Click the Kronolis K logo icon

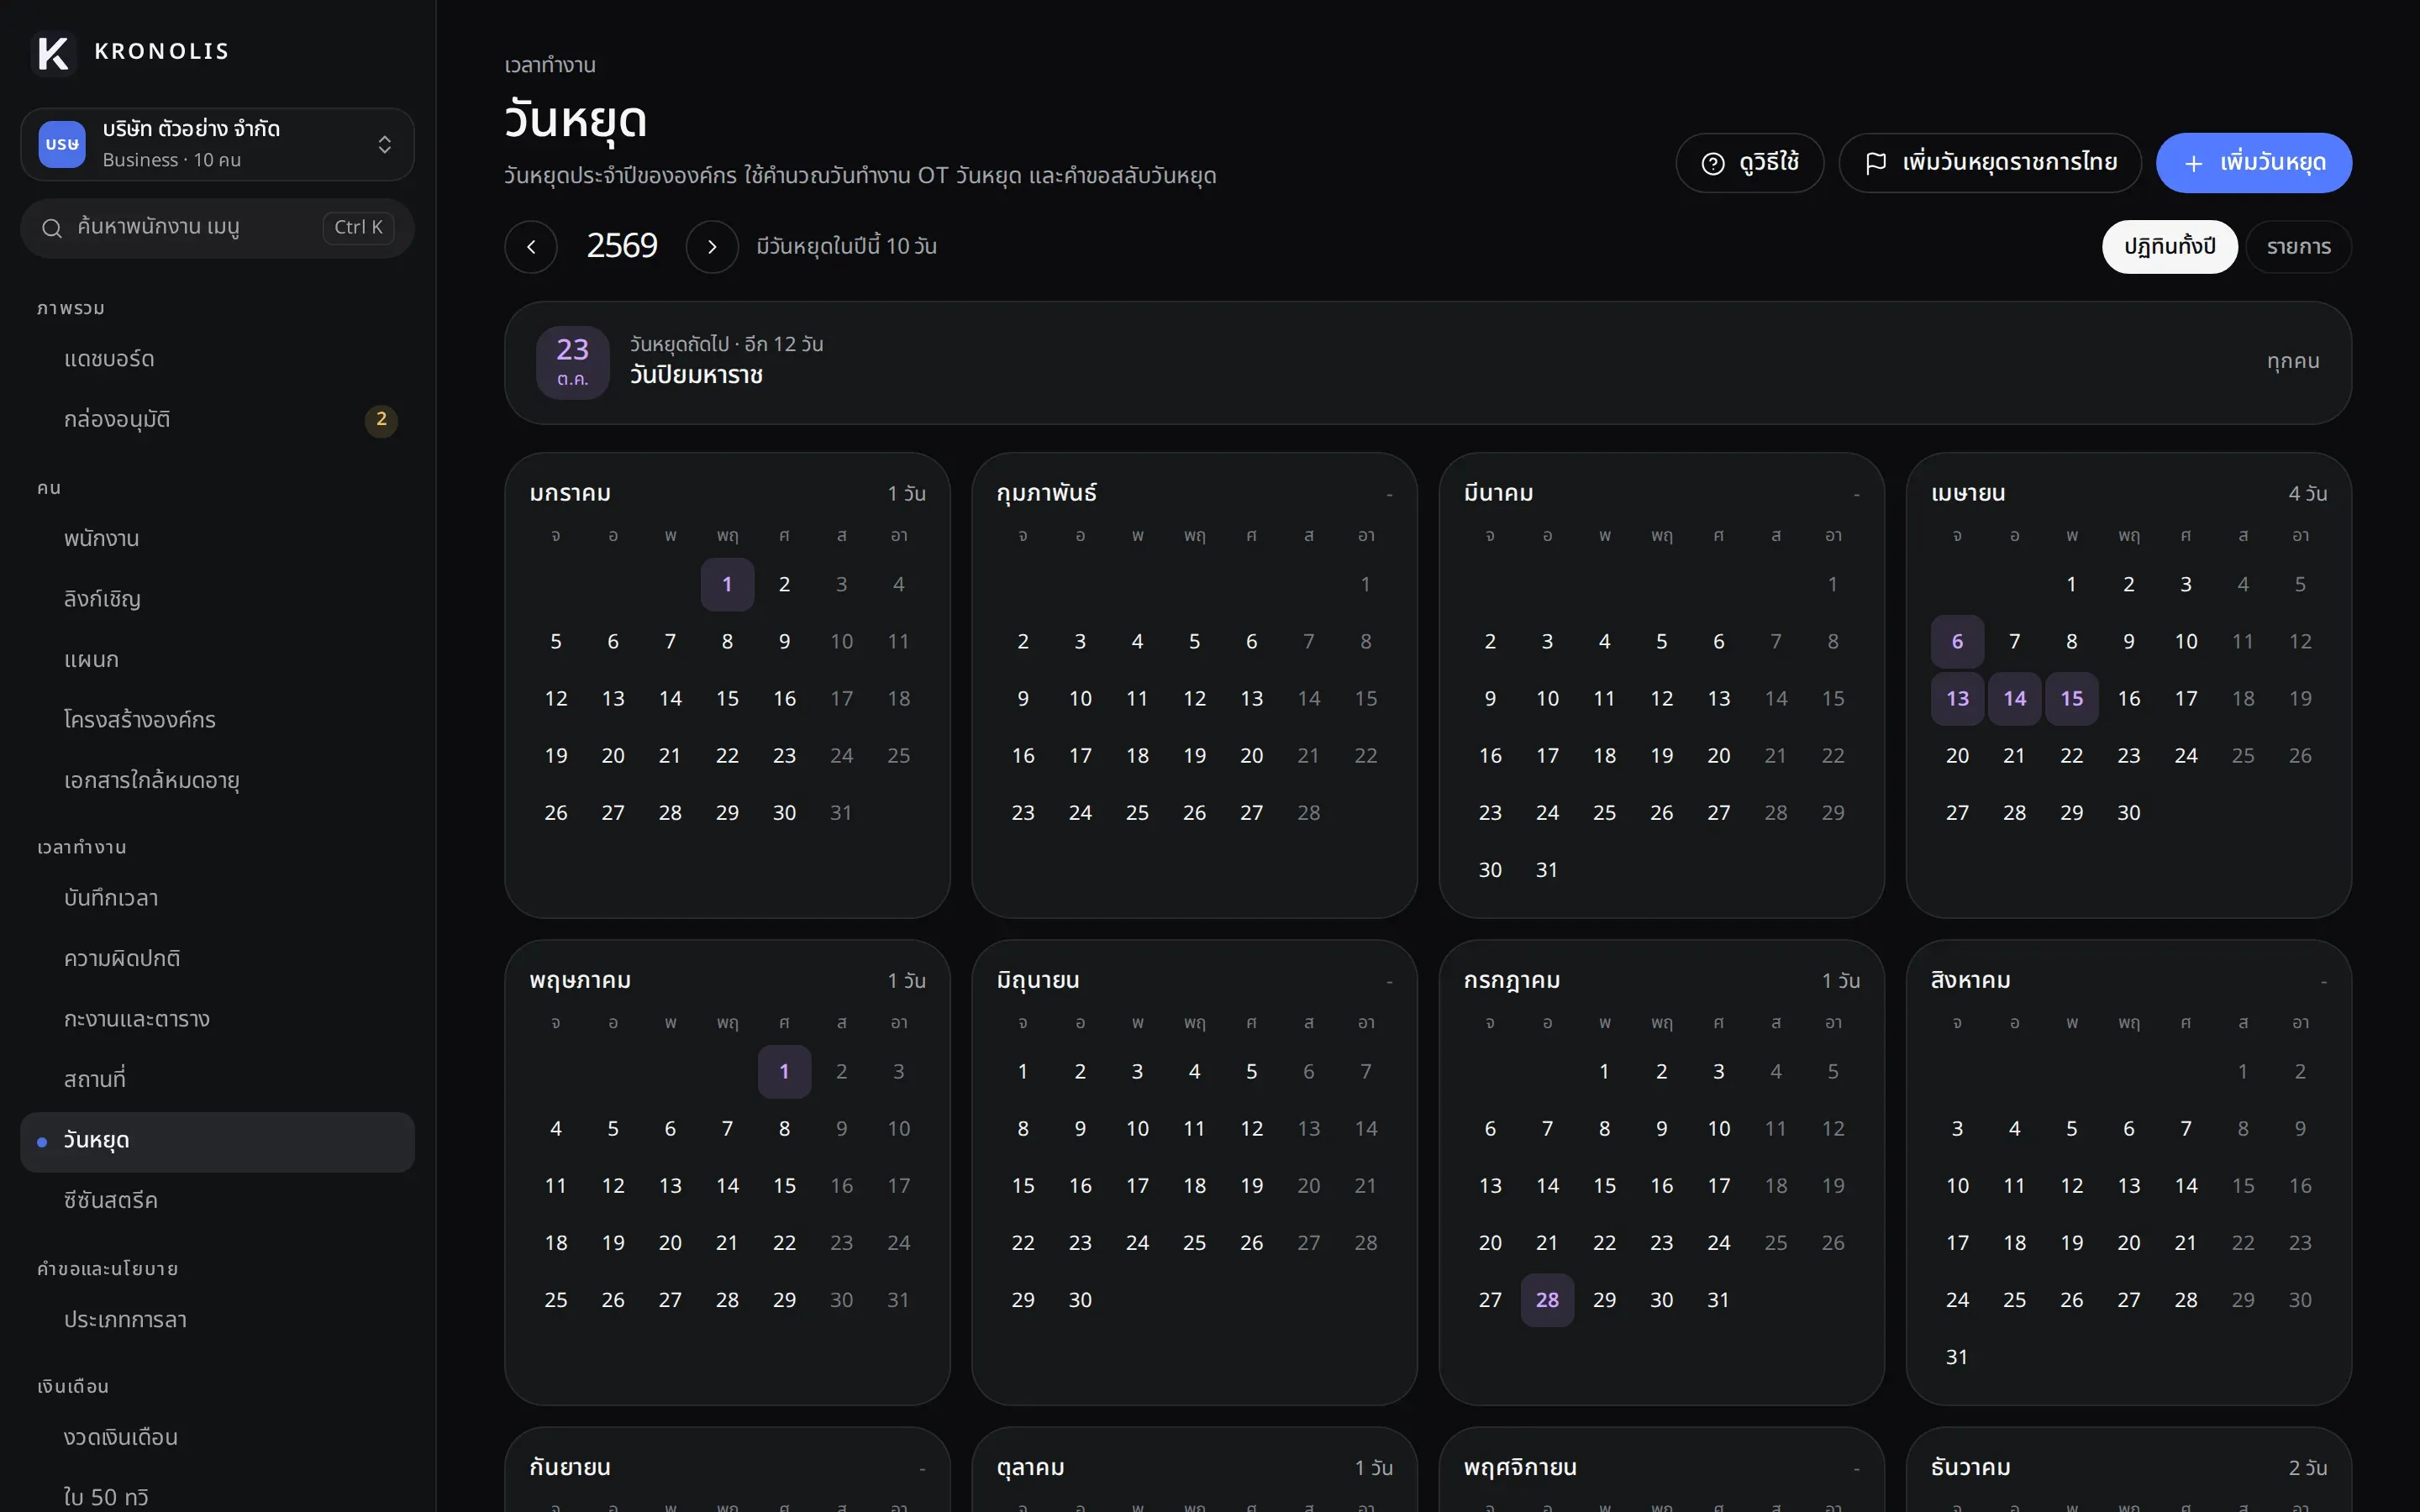coord(53,52)
